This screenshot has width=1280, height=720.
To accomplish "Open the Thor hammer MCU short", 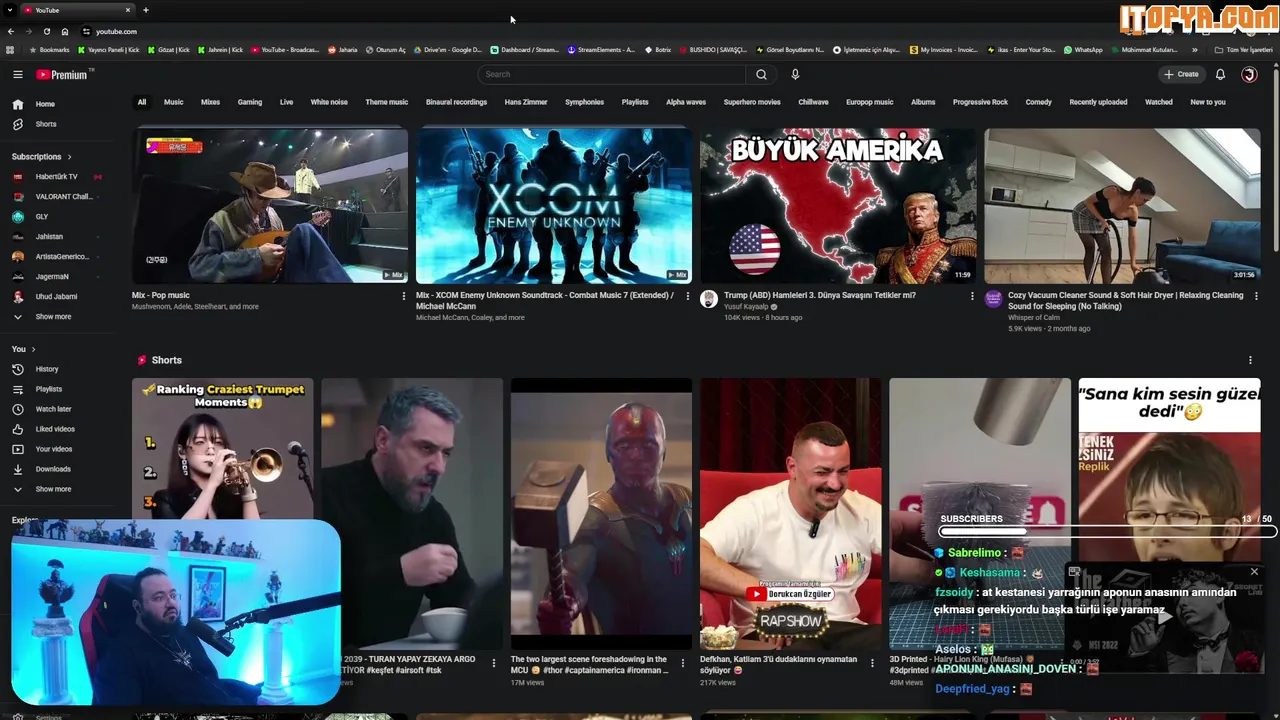I will (601, 514).
